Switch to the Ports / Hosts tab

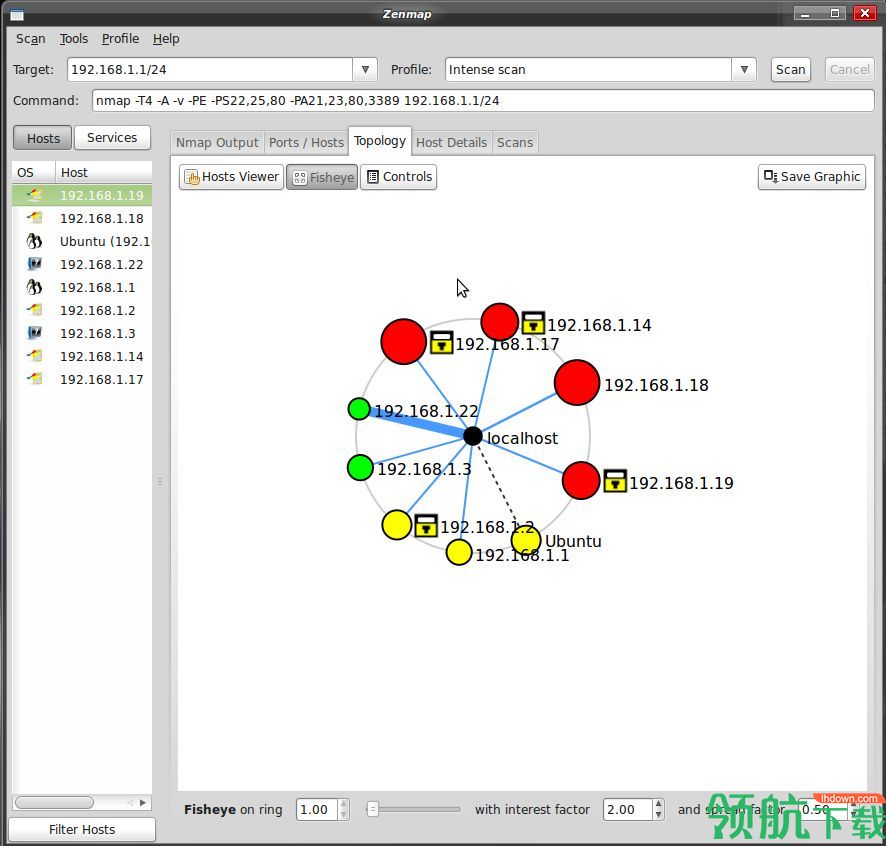306,142
